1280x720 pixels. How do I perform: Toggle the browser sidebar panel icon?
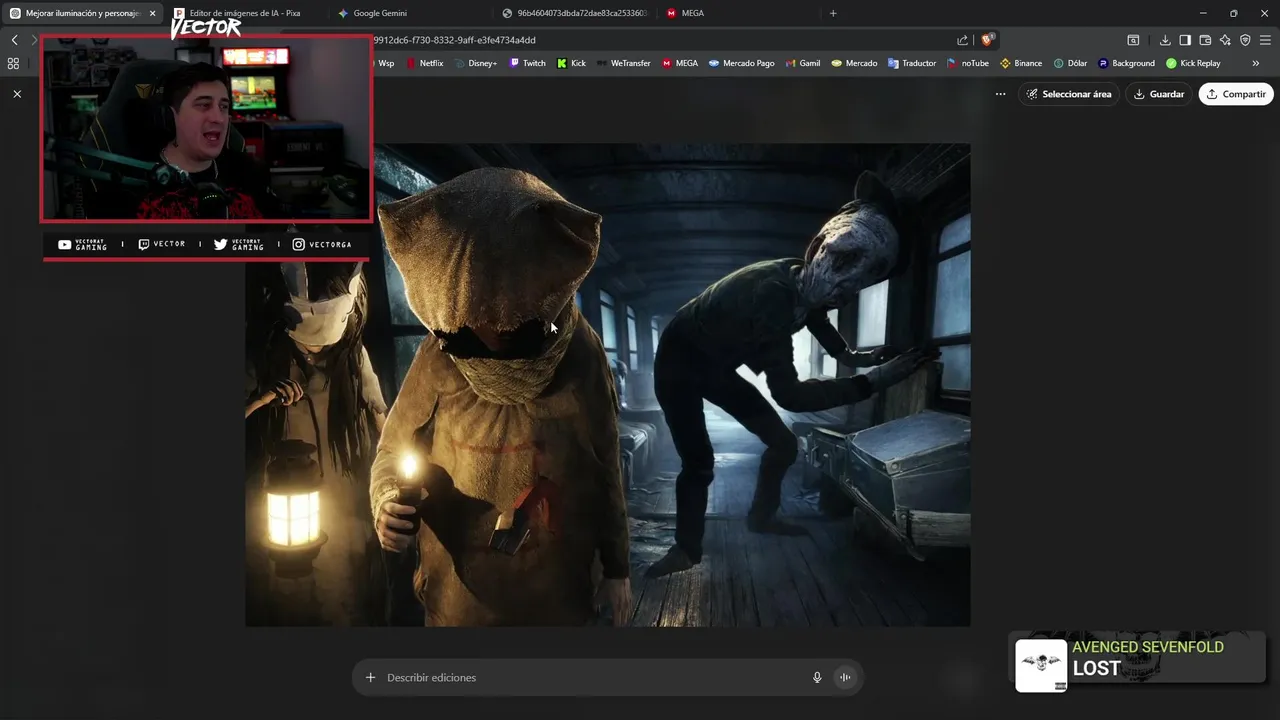tap(1185, 40)
